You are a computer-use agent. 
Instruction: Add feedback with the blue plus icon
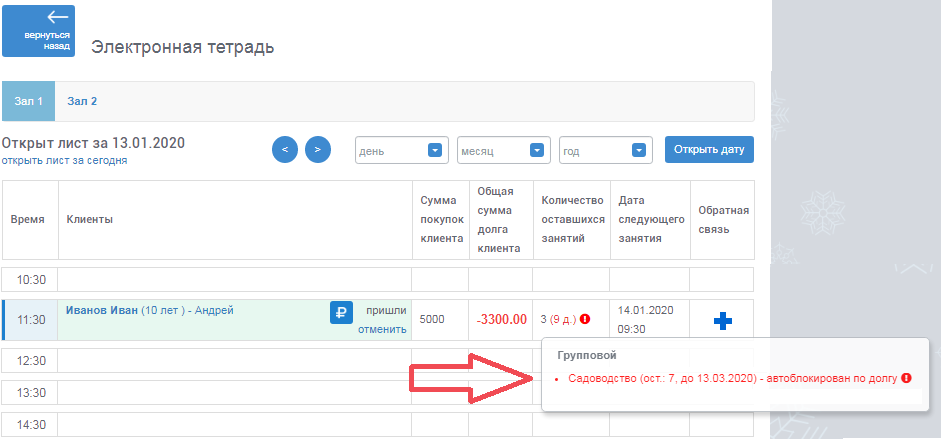tap(723, 321)
